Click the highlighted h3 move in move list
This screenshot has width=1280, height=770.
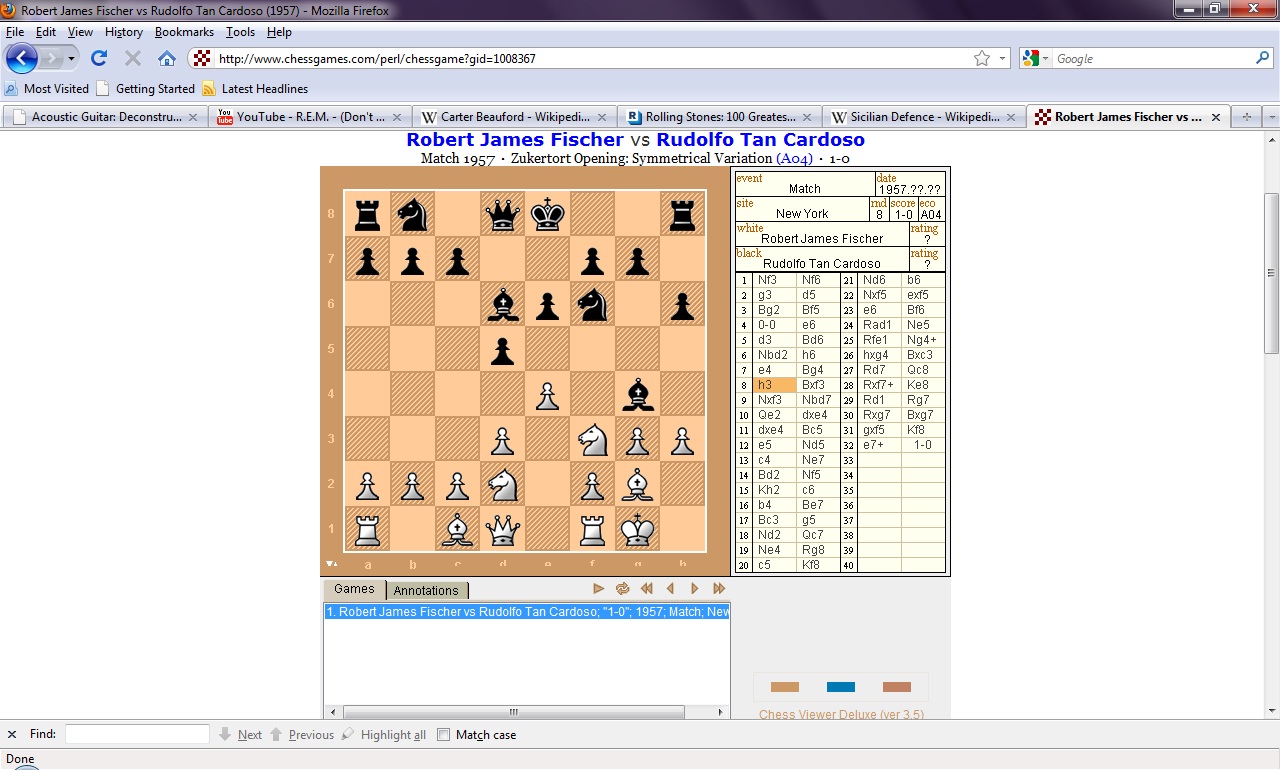pos(775,385)
